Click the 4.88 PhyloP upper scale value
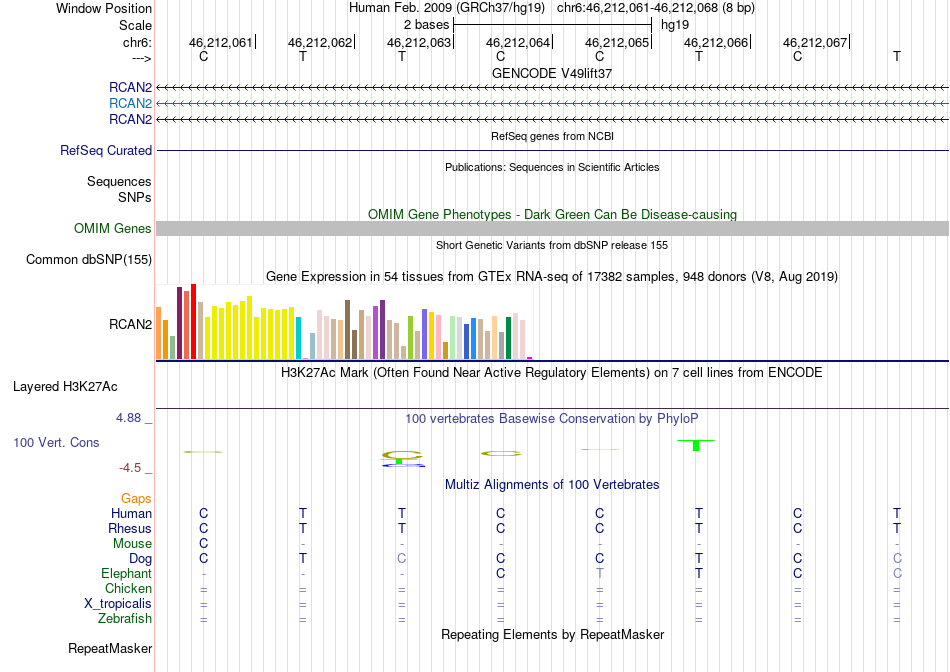950x672 pixels. pos(128,418)
